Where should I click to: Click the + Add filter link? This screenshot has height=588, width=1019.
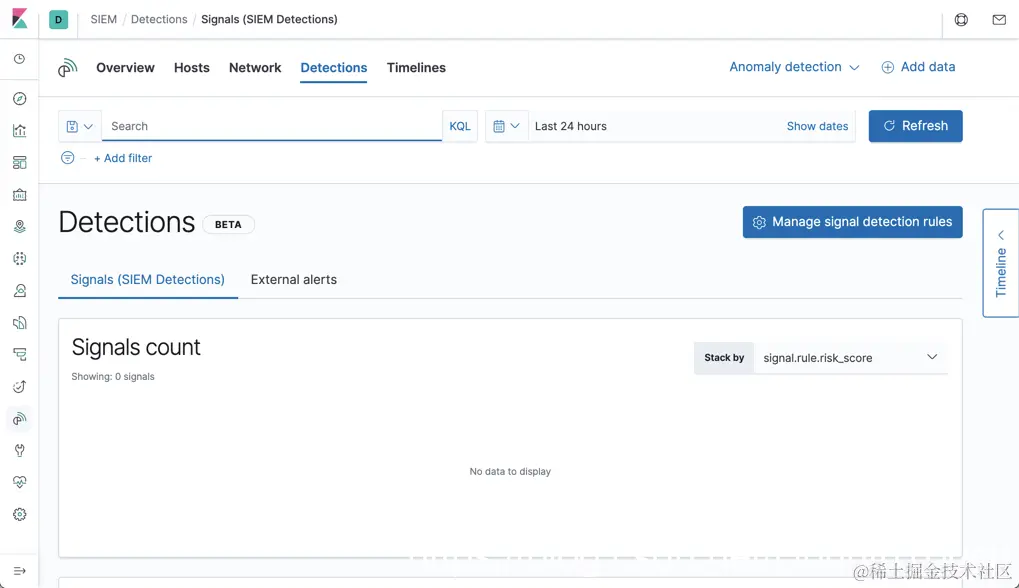click(123, 158)
